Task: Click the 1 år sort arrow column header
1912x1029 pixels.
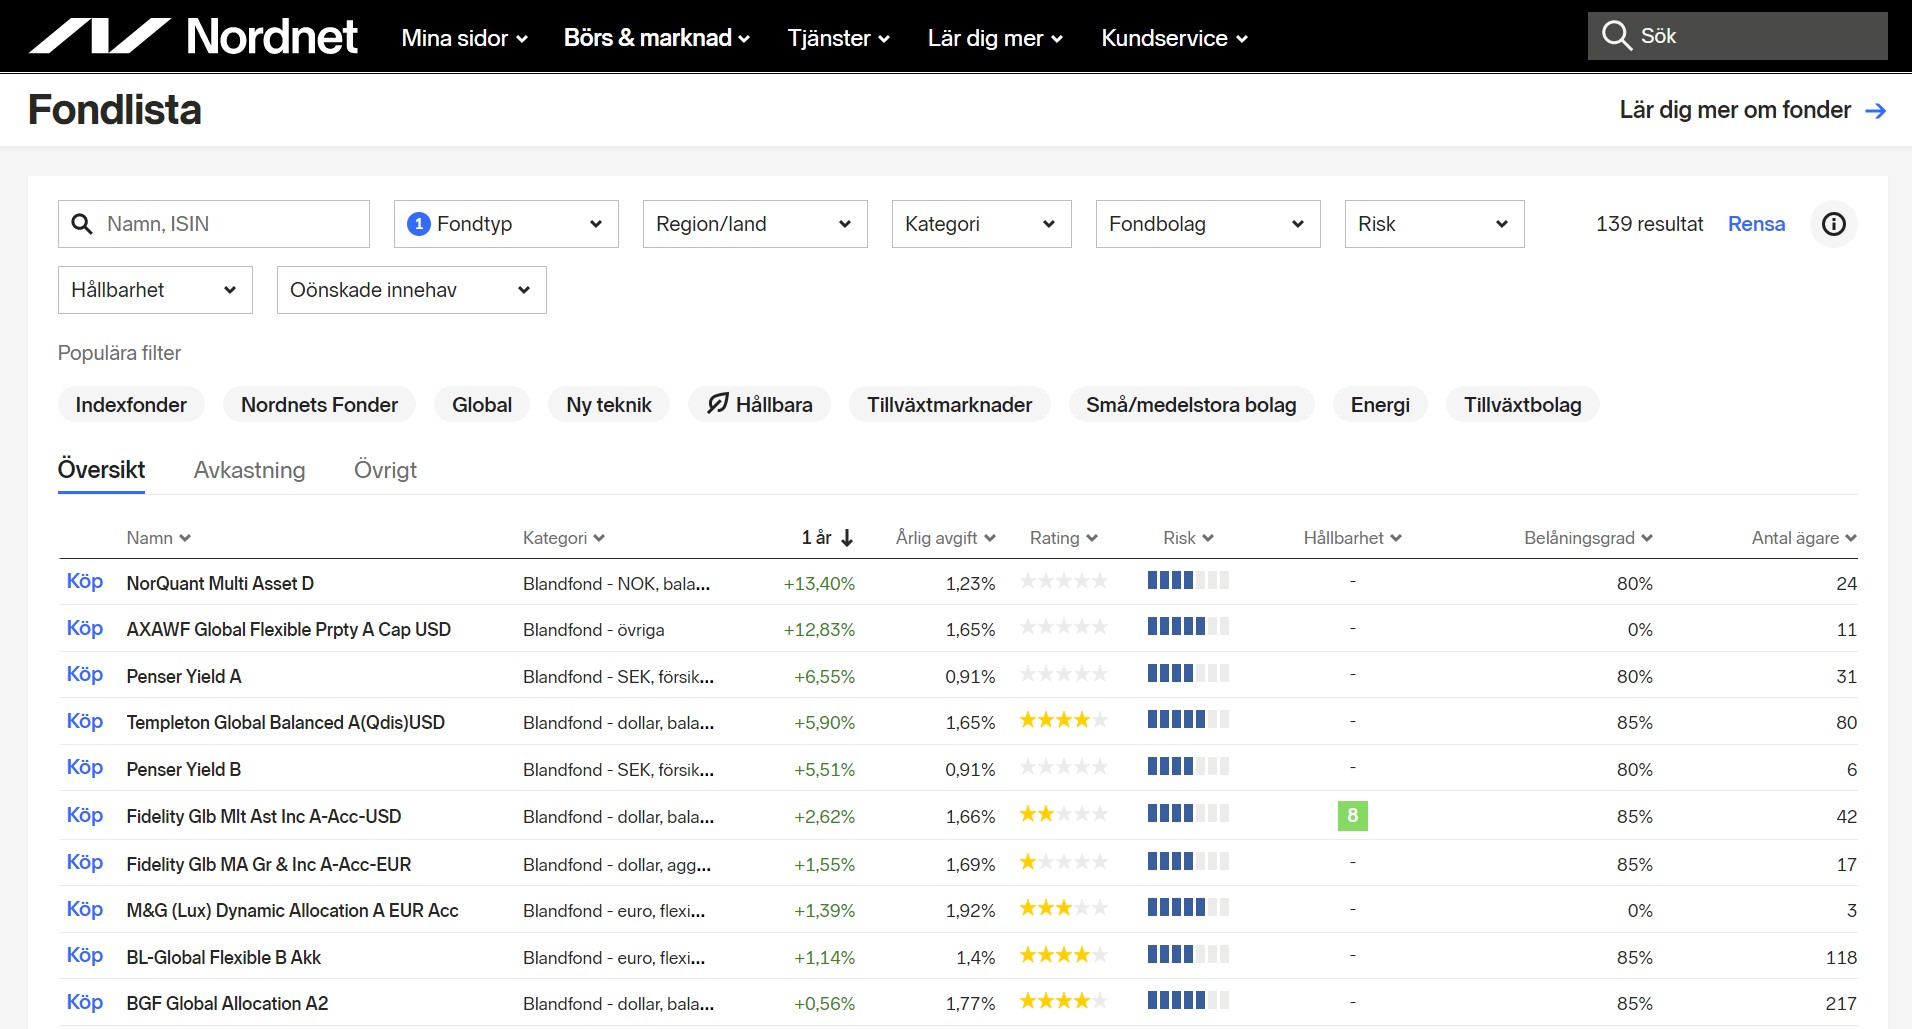Action: tap(827, 538)
